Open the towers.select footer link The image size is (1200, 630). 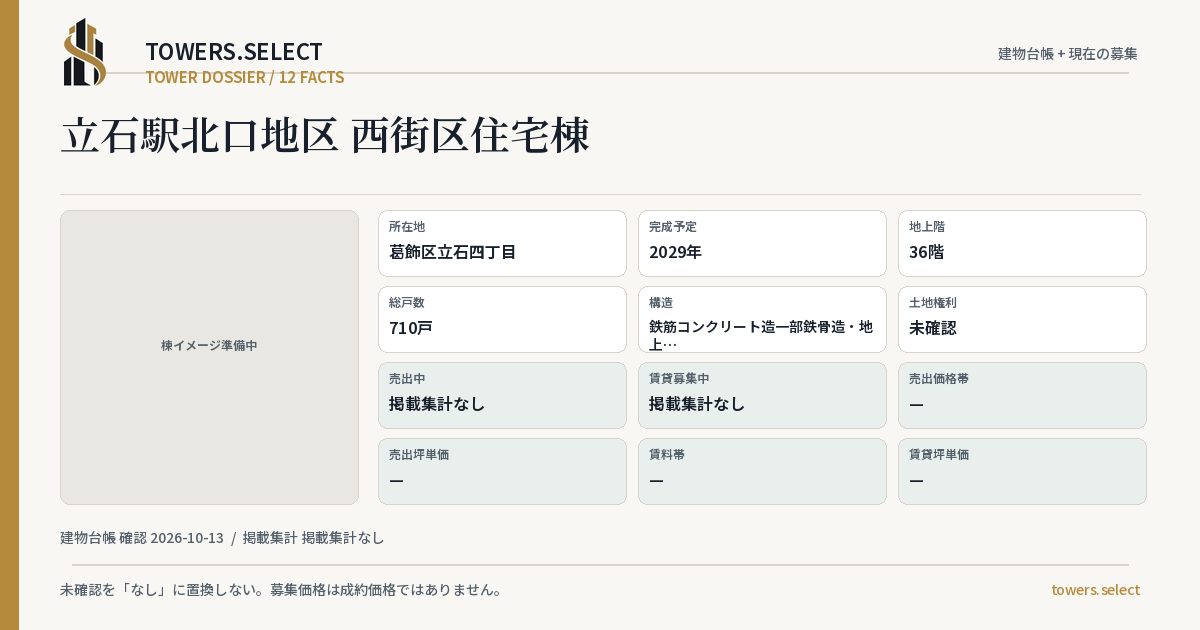(x=1095, y=590)
